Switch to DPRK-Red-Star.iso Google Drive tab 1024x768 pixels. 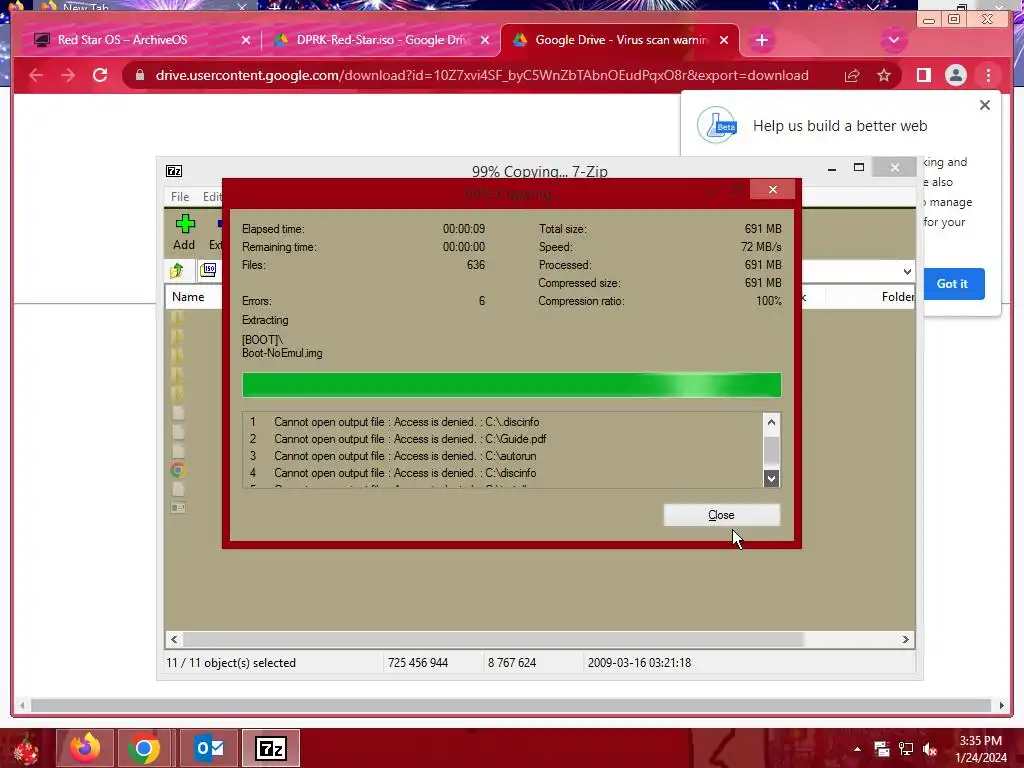click(382, 40)
